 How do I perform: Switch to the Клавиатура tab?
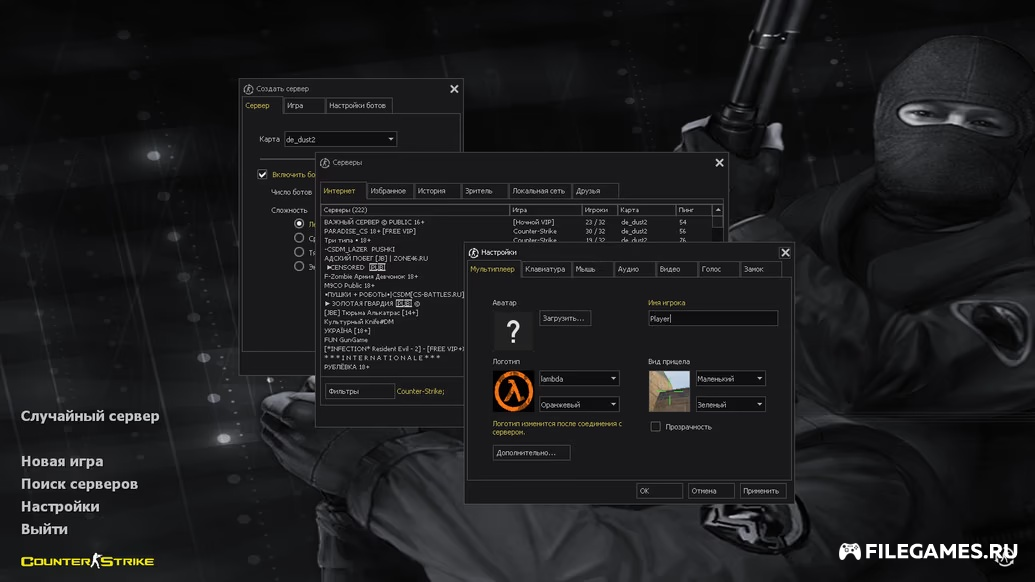pyautogui.click(x=545, y=269)
